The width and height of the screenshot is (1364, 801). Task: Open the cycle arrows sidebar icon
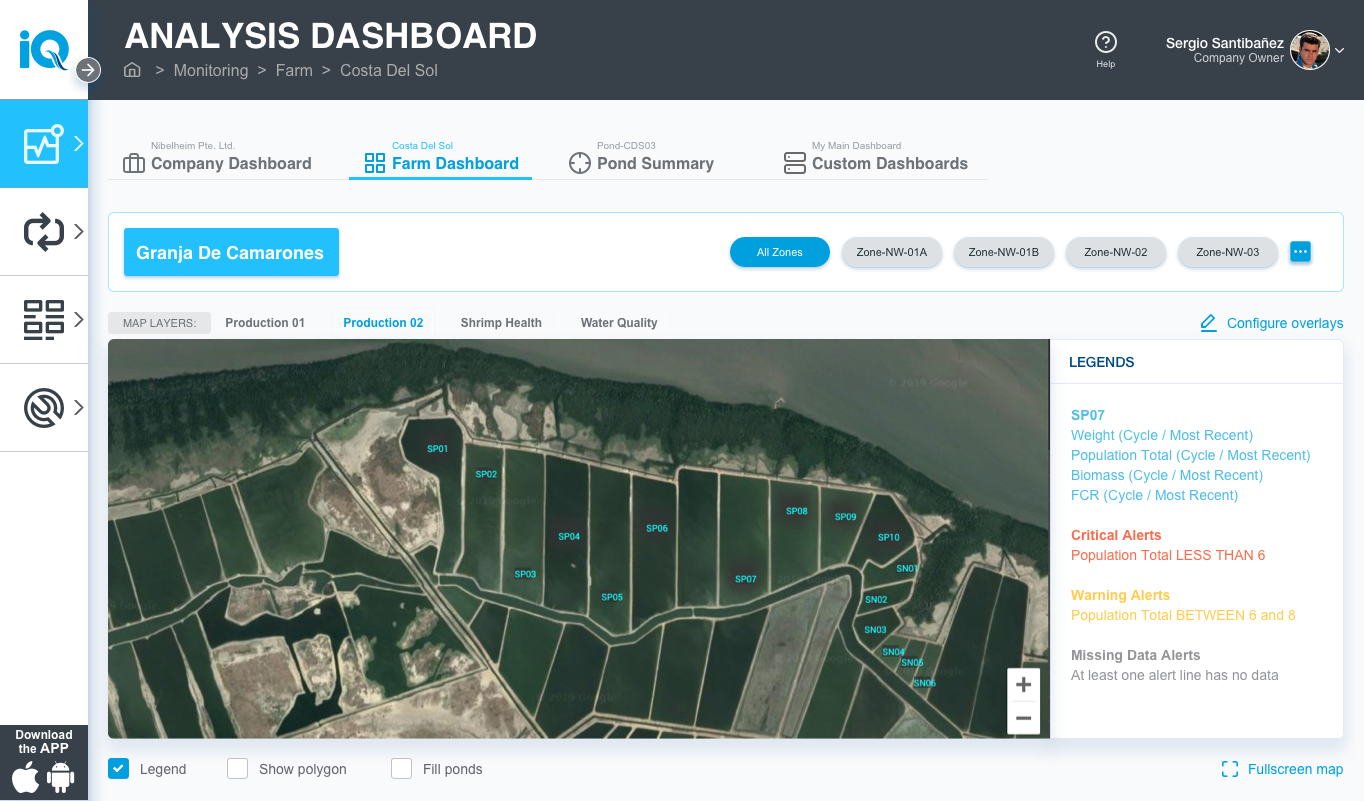click(44, 232)
